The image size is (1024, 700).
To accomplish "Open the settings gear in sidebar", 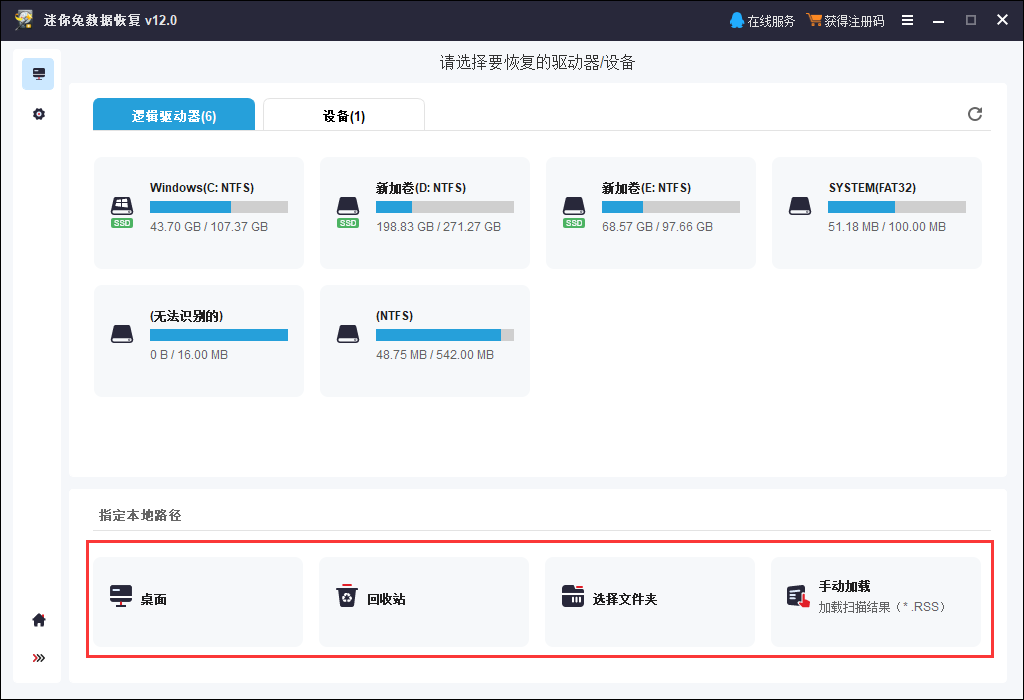I will tap(39, 114).
